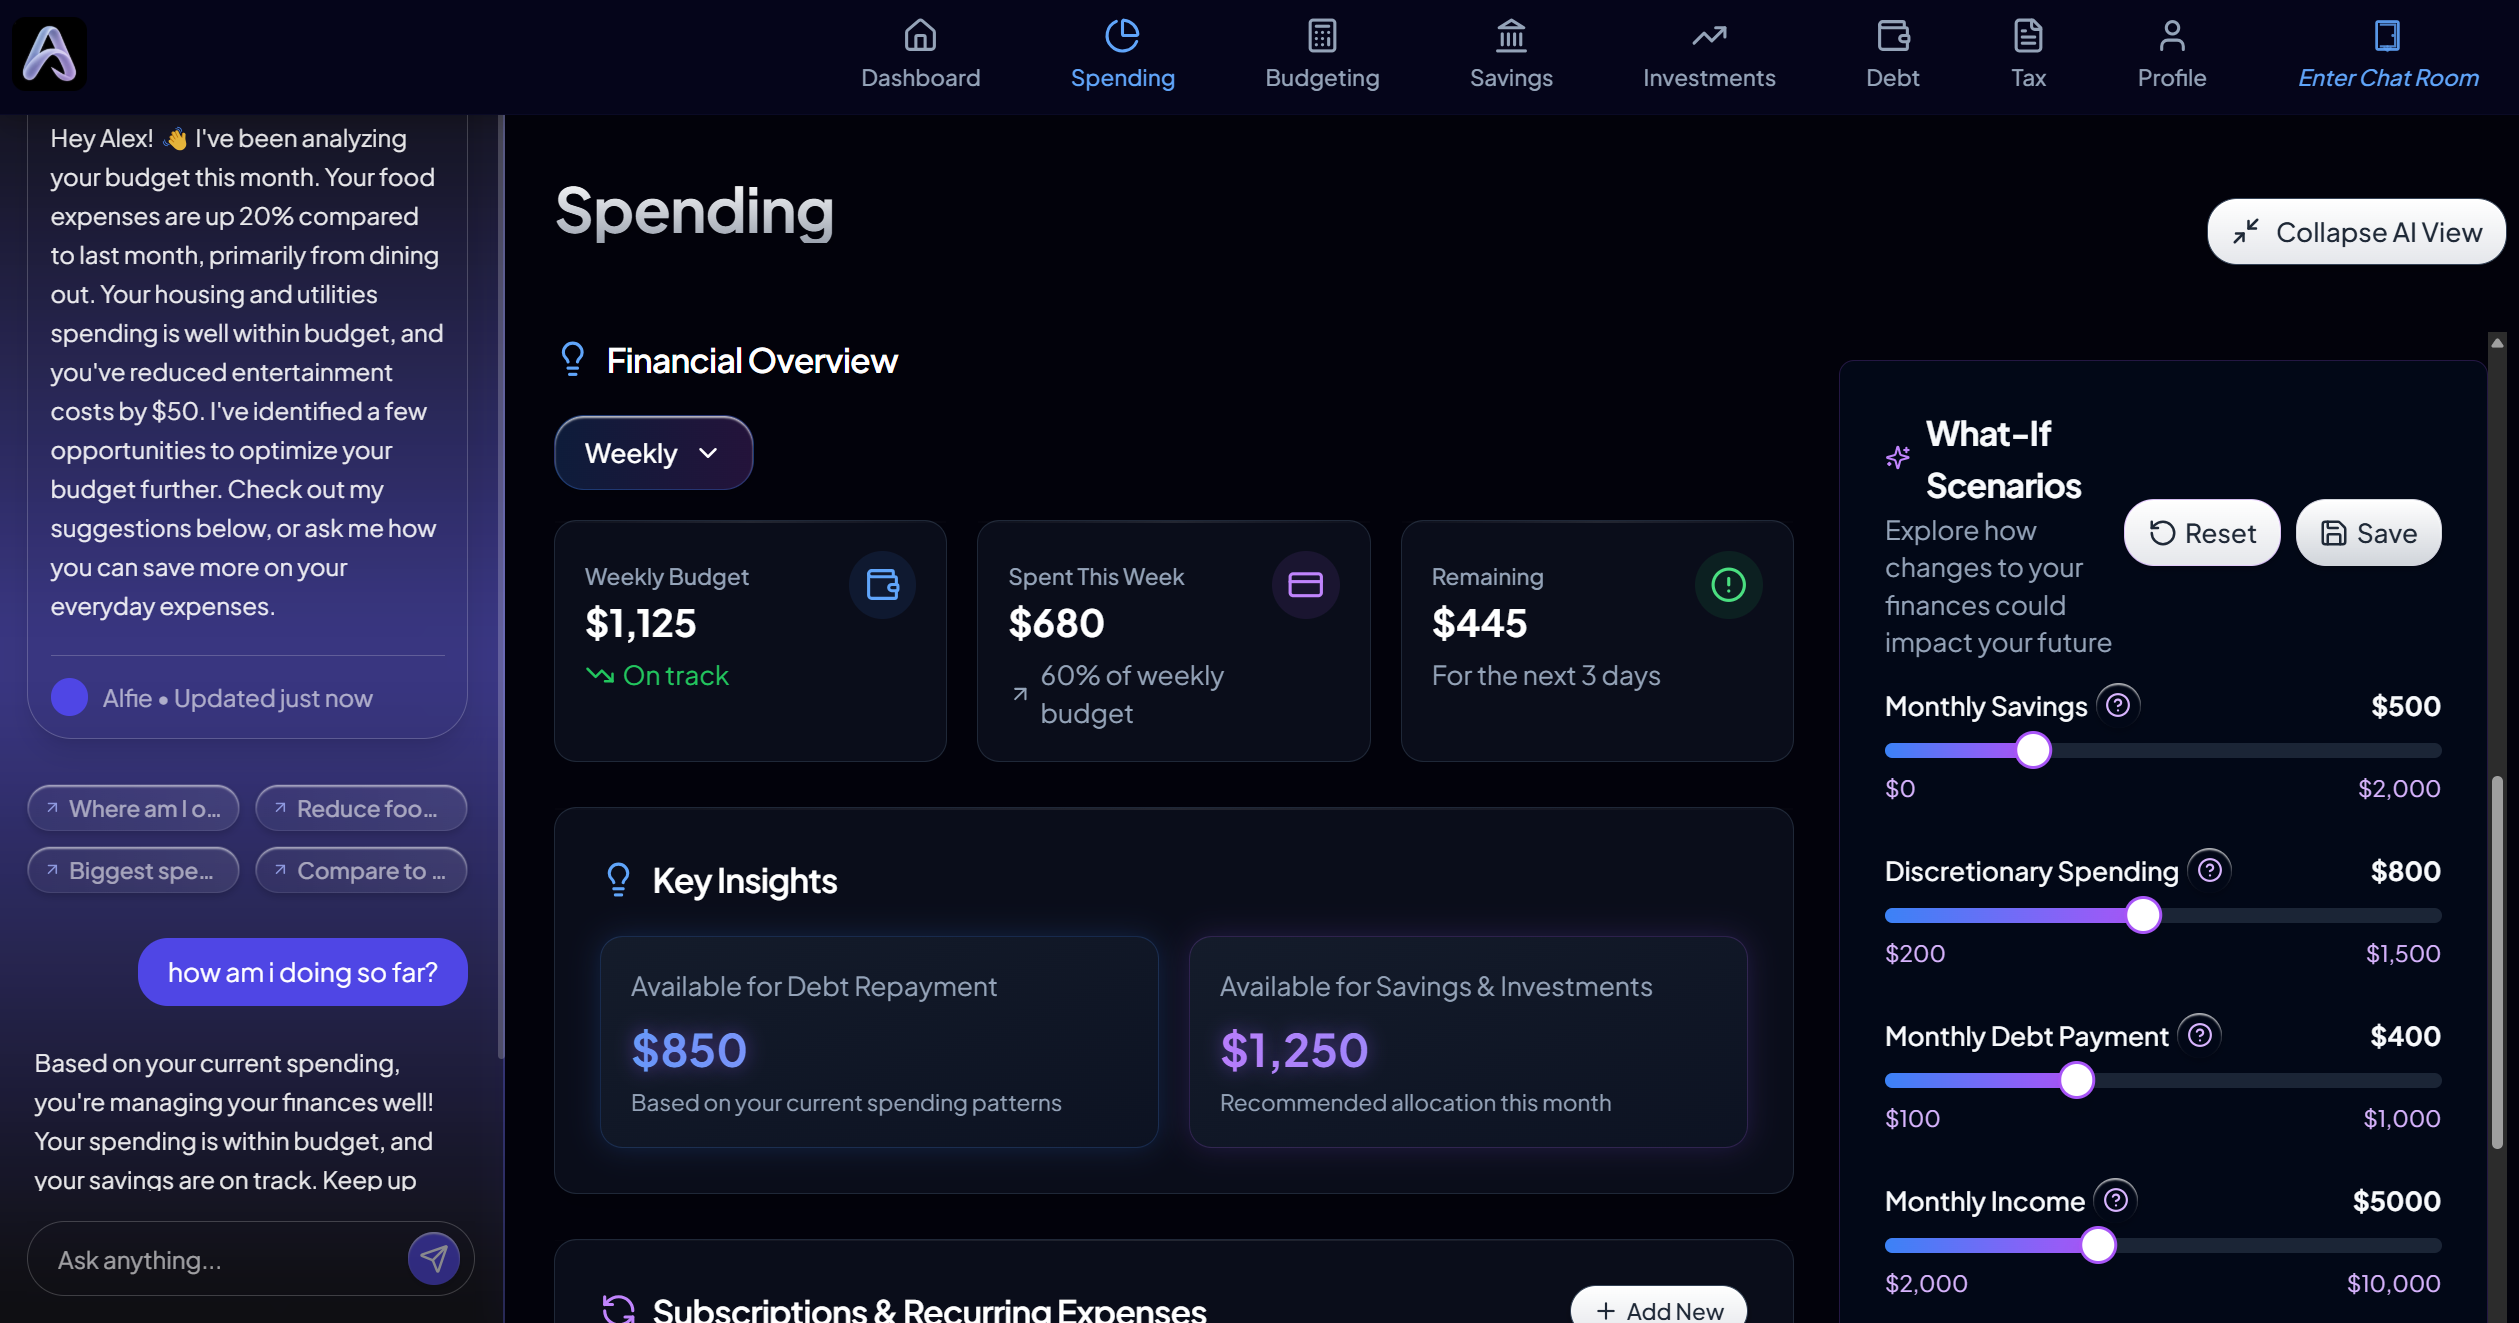Click the Debt wallet icon

[1892, 35]
